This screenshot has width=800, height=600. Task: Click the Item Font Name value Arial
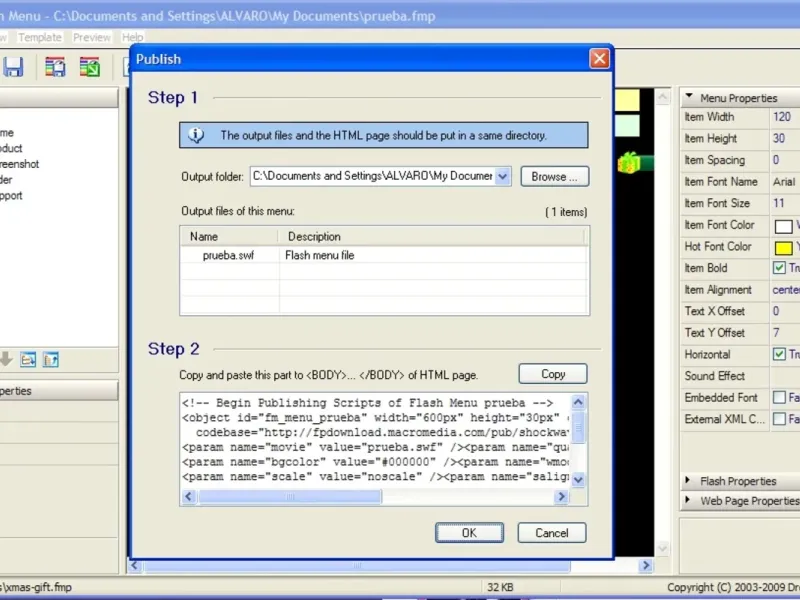coord(784,182)
